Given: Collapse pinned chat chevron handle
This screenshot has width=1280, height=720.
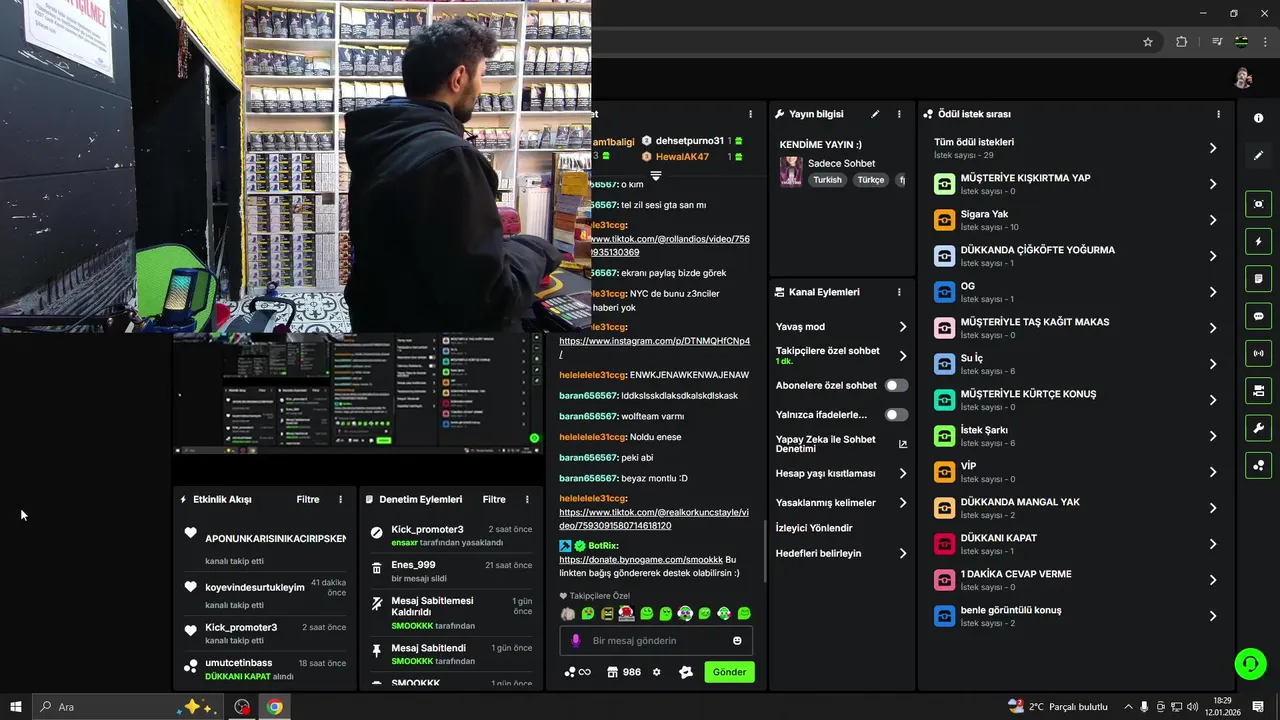Looking at the screenshot, I should (656, 175).
